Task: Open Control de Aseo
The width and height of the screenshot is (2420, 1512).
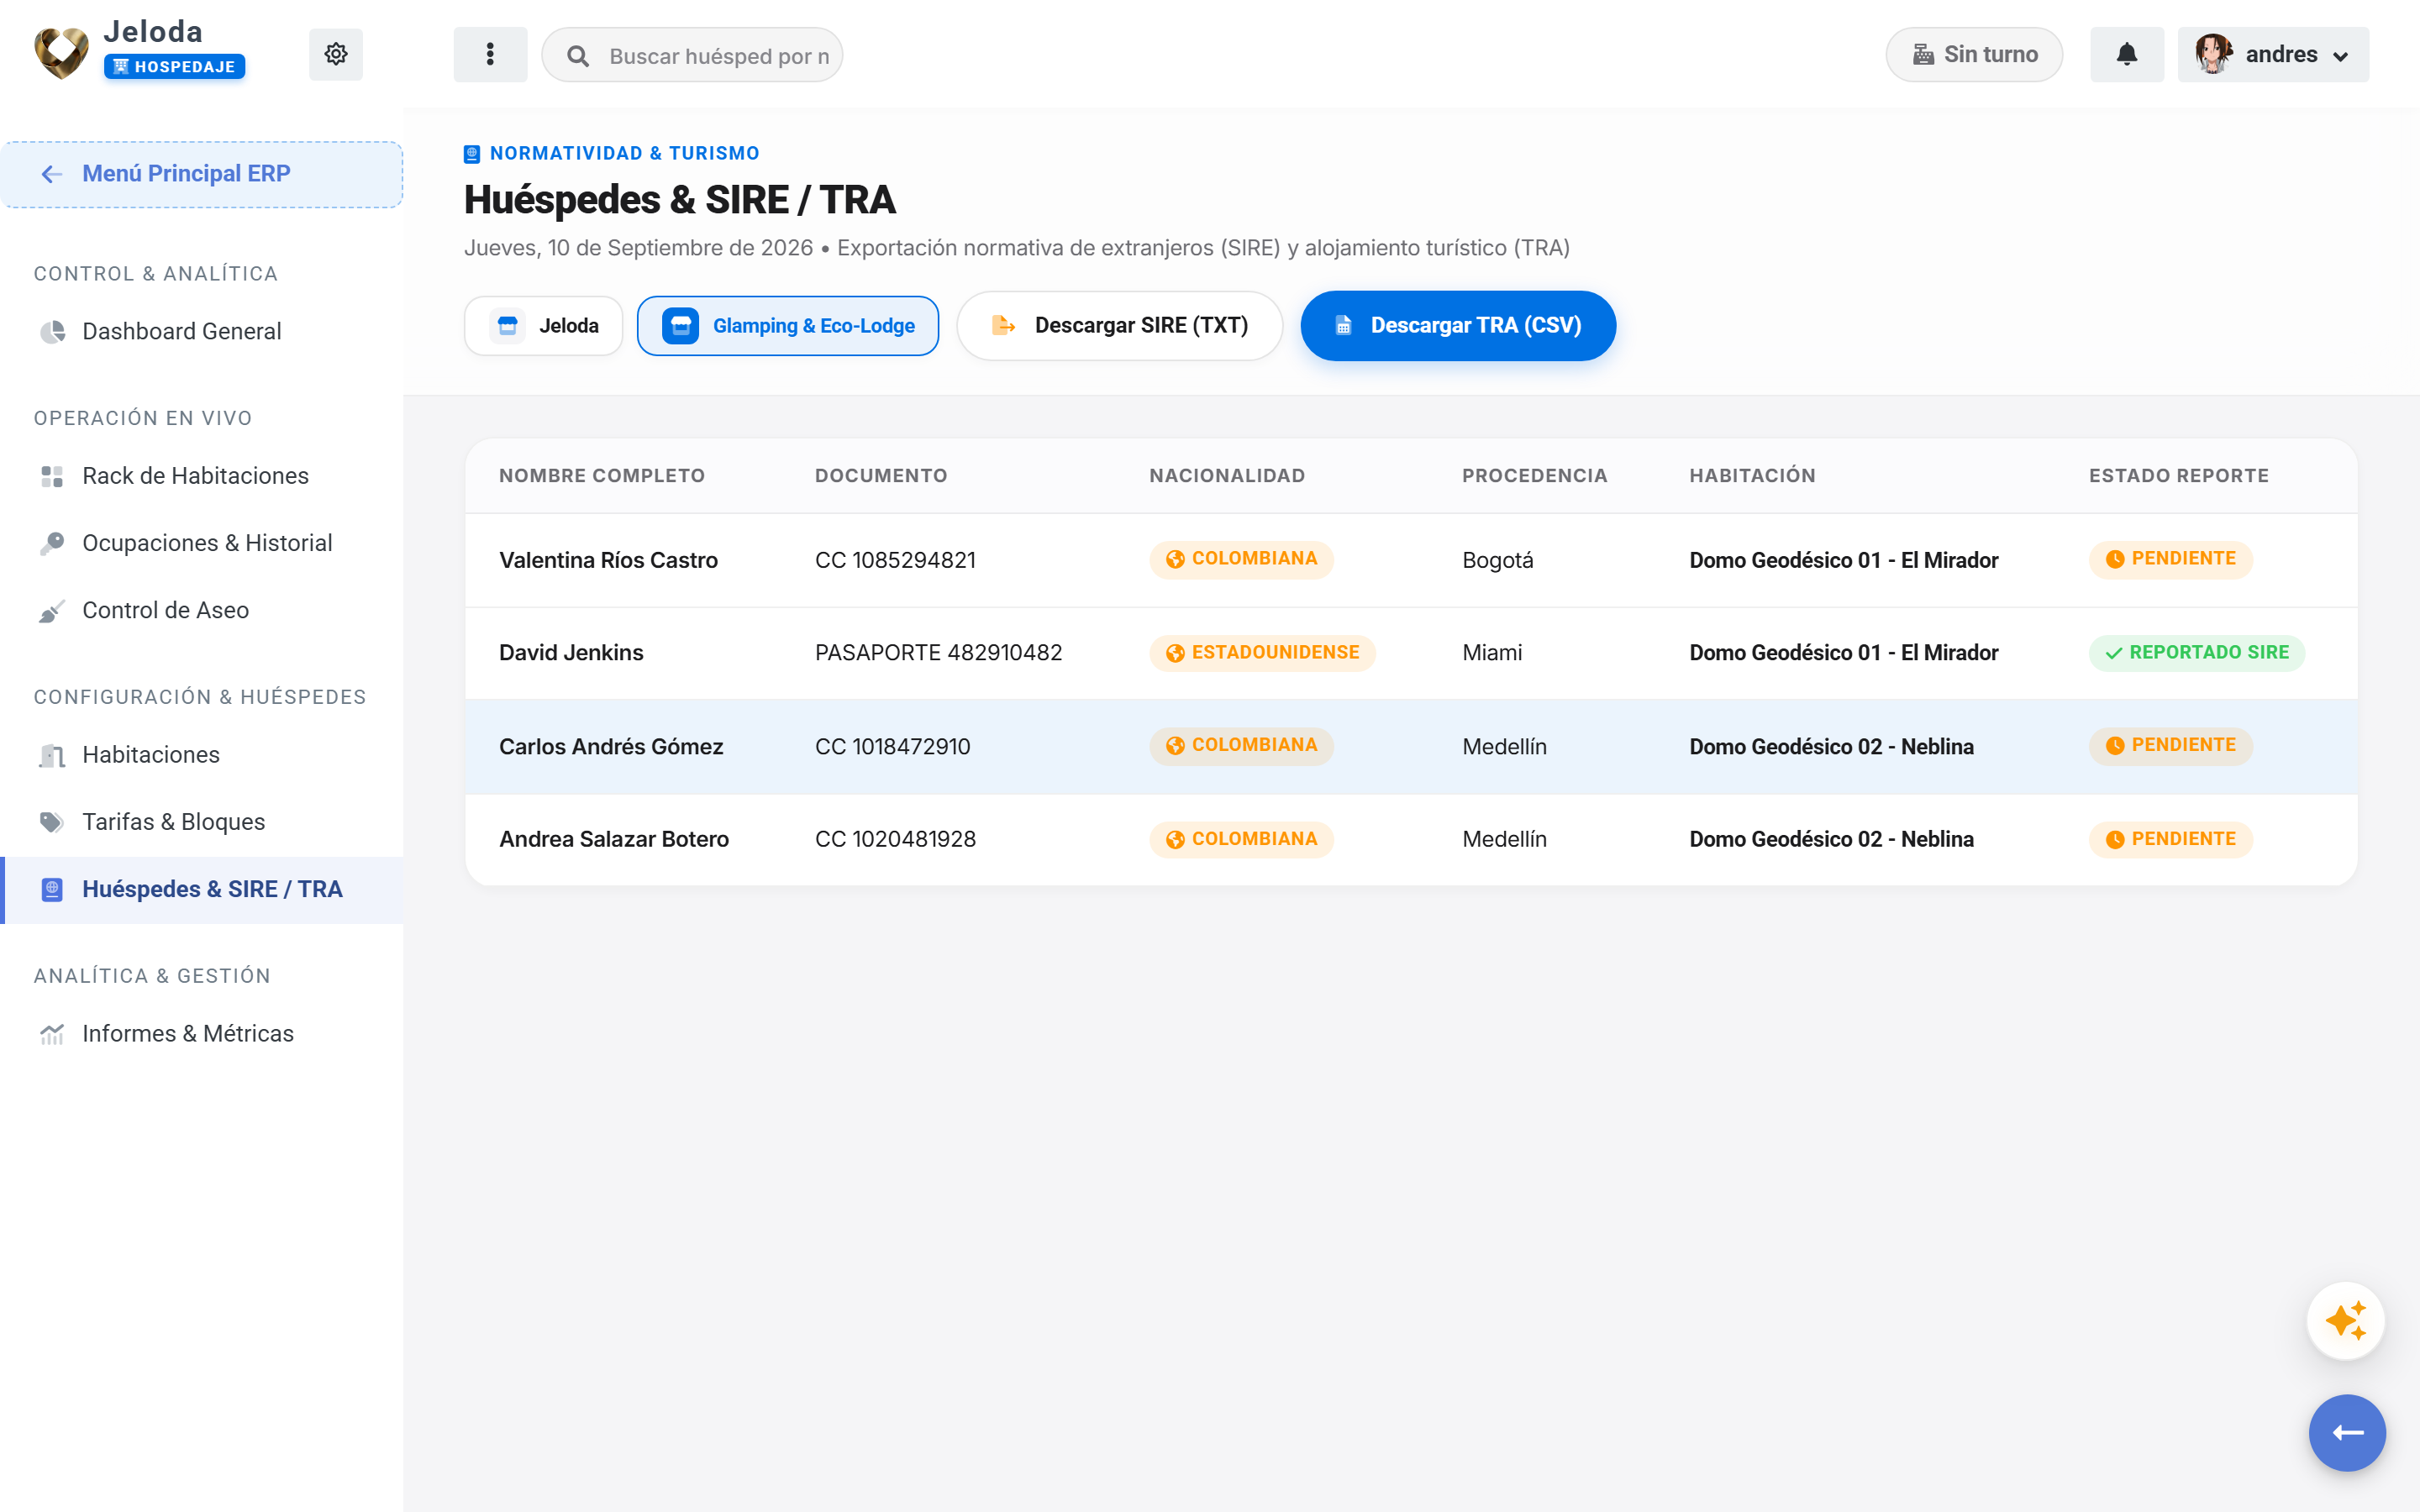Action: tap(202, 610)
